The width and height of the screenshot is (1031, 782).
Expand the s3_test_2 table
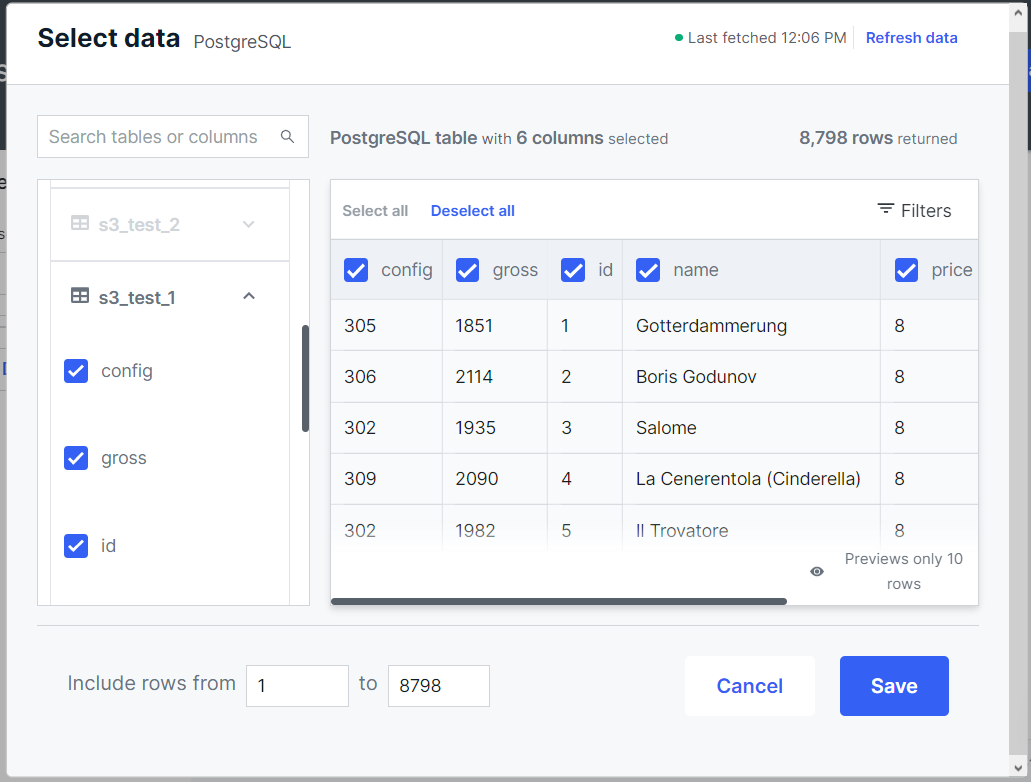coord(248,224)
